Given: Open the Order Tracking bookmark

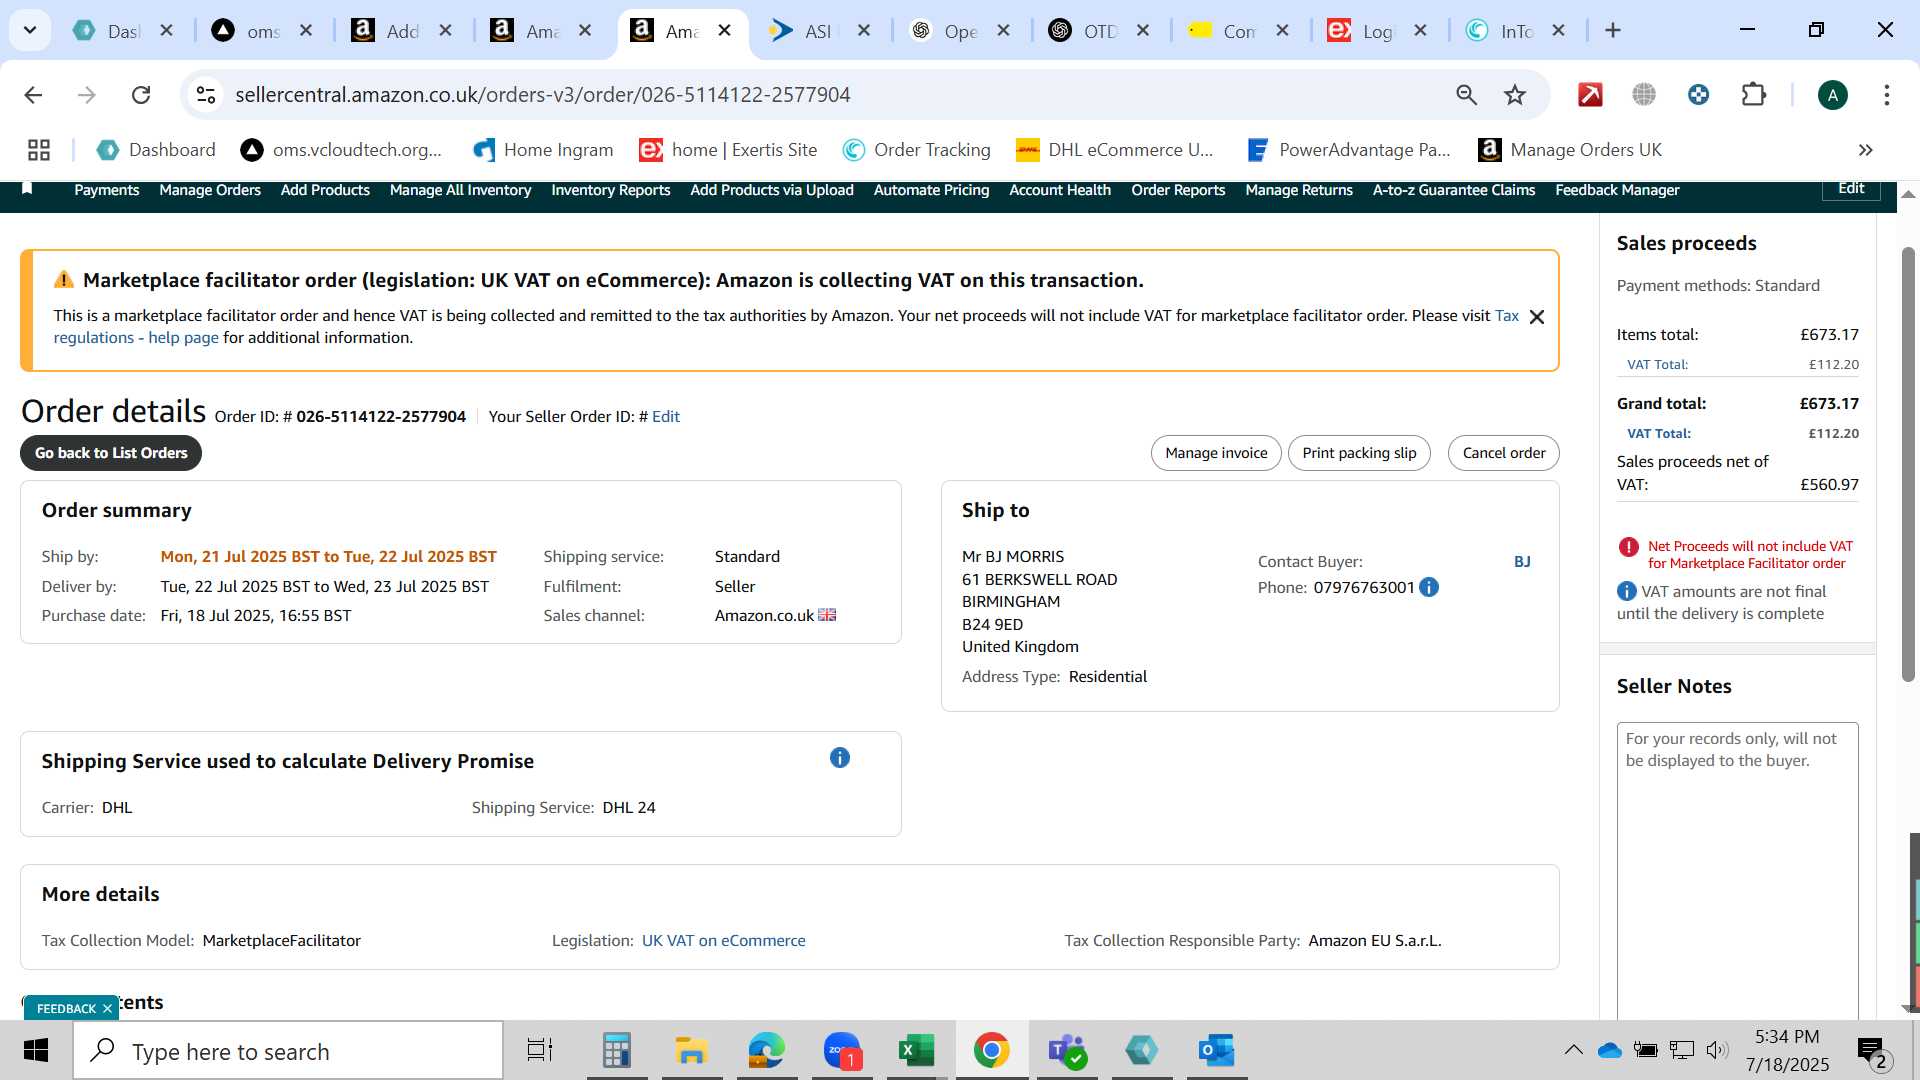Looking at the screenshot, I should [916, 150].
